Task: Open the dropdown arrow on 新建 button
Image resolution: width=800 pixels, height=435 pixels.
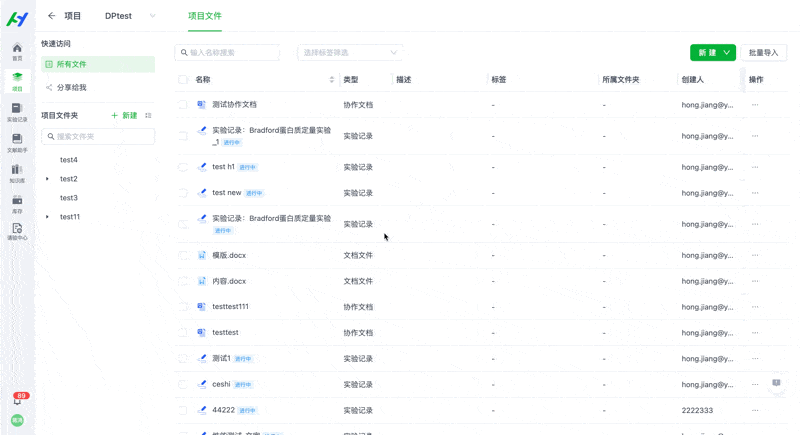Action: pos(727,53)
